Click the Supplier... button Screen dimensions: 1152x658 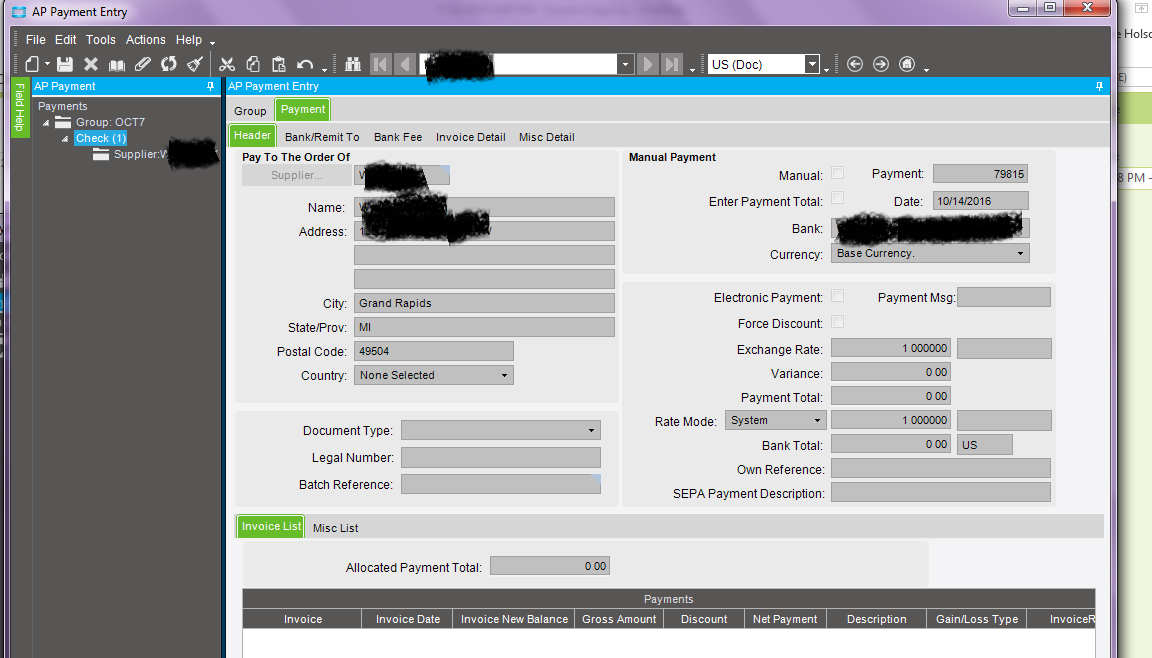pos(297,176)
